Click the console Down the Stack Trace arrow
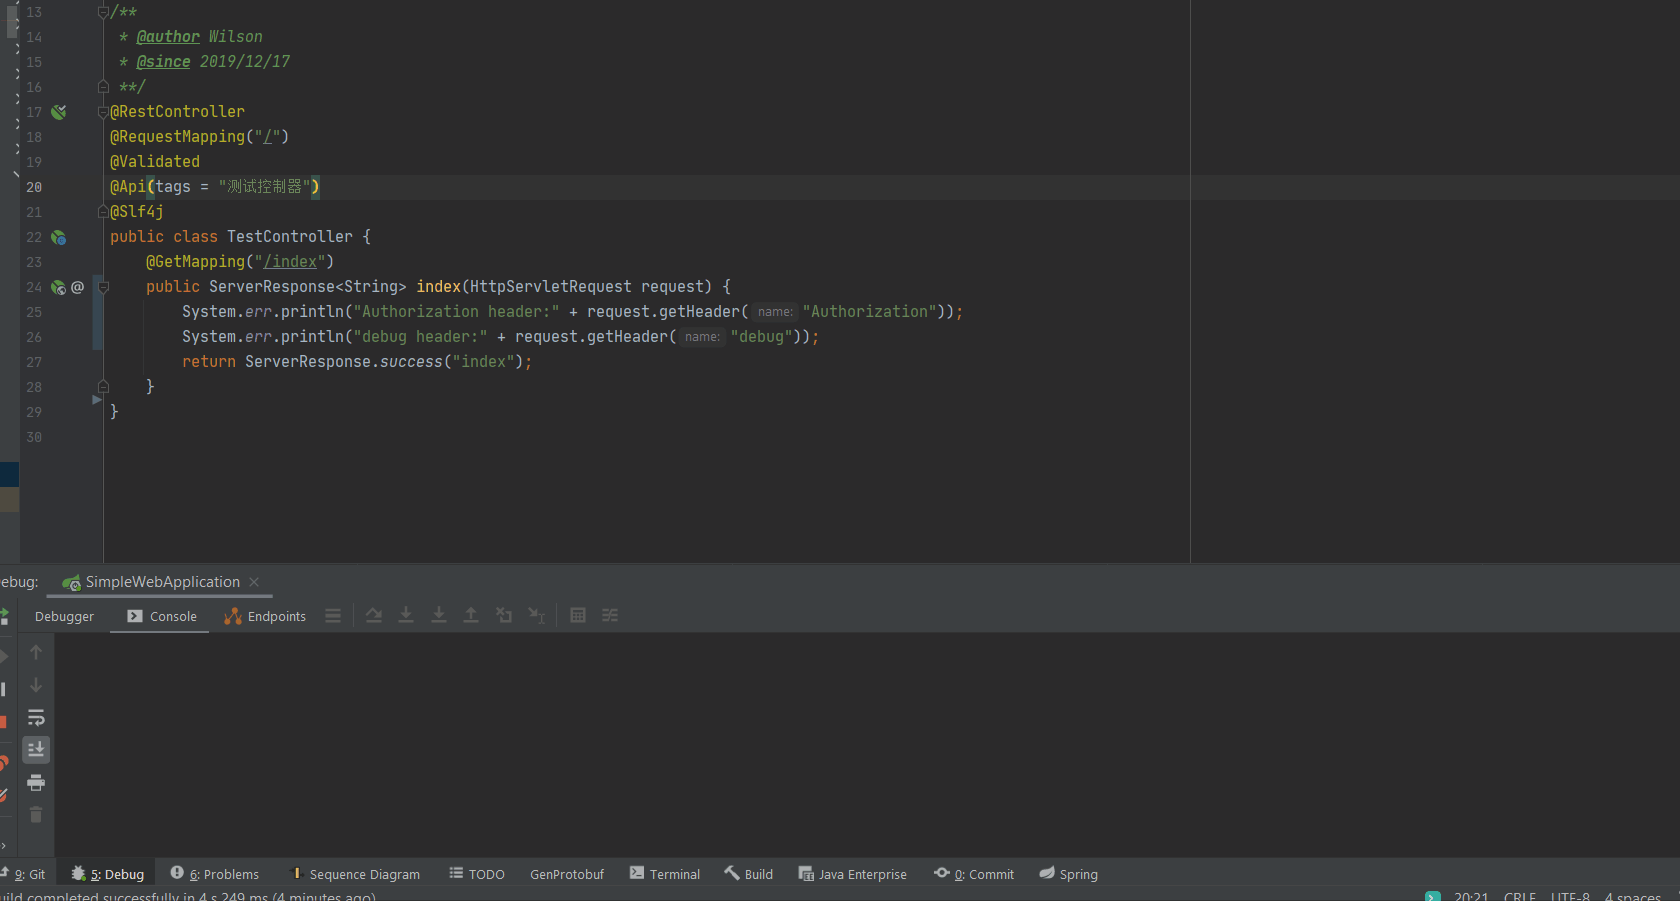The image size is (1680, 901). [36, 685]
